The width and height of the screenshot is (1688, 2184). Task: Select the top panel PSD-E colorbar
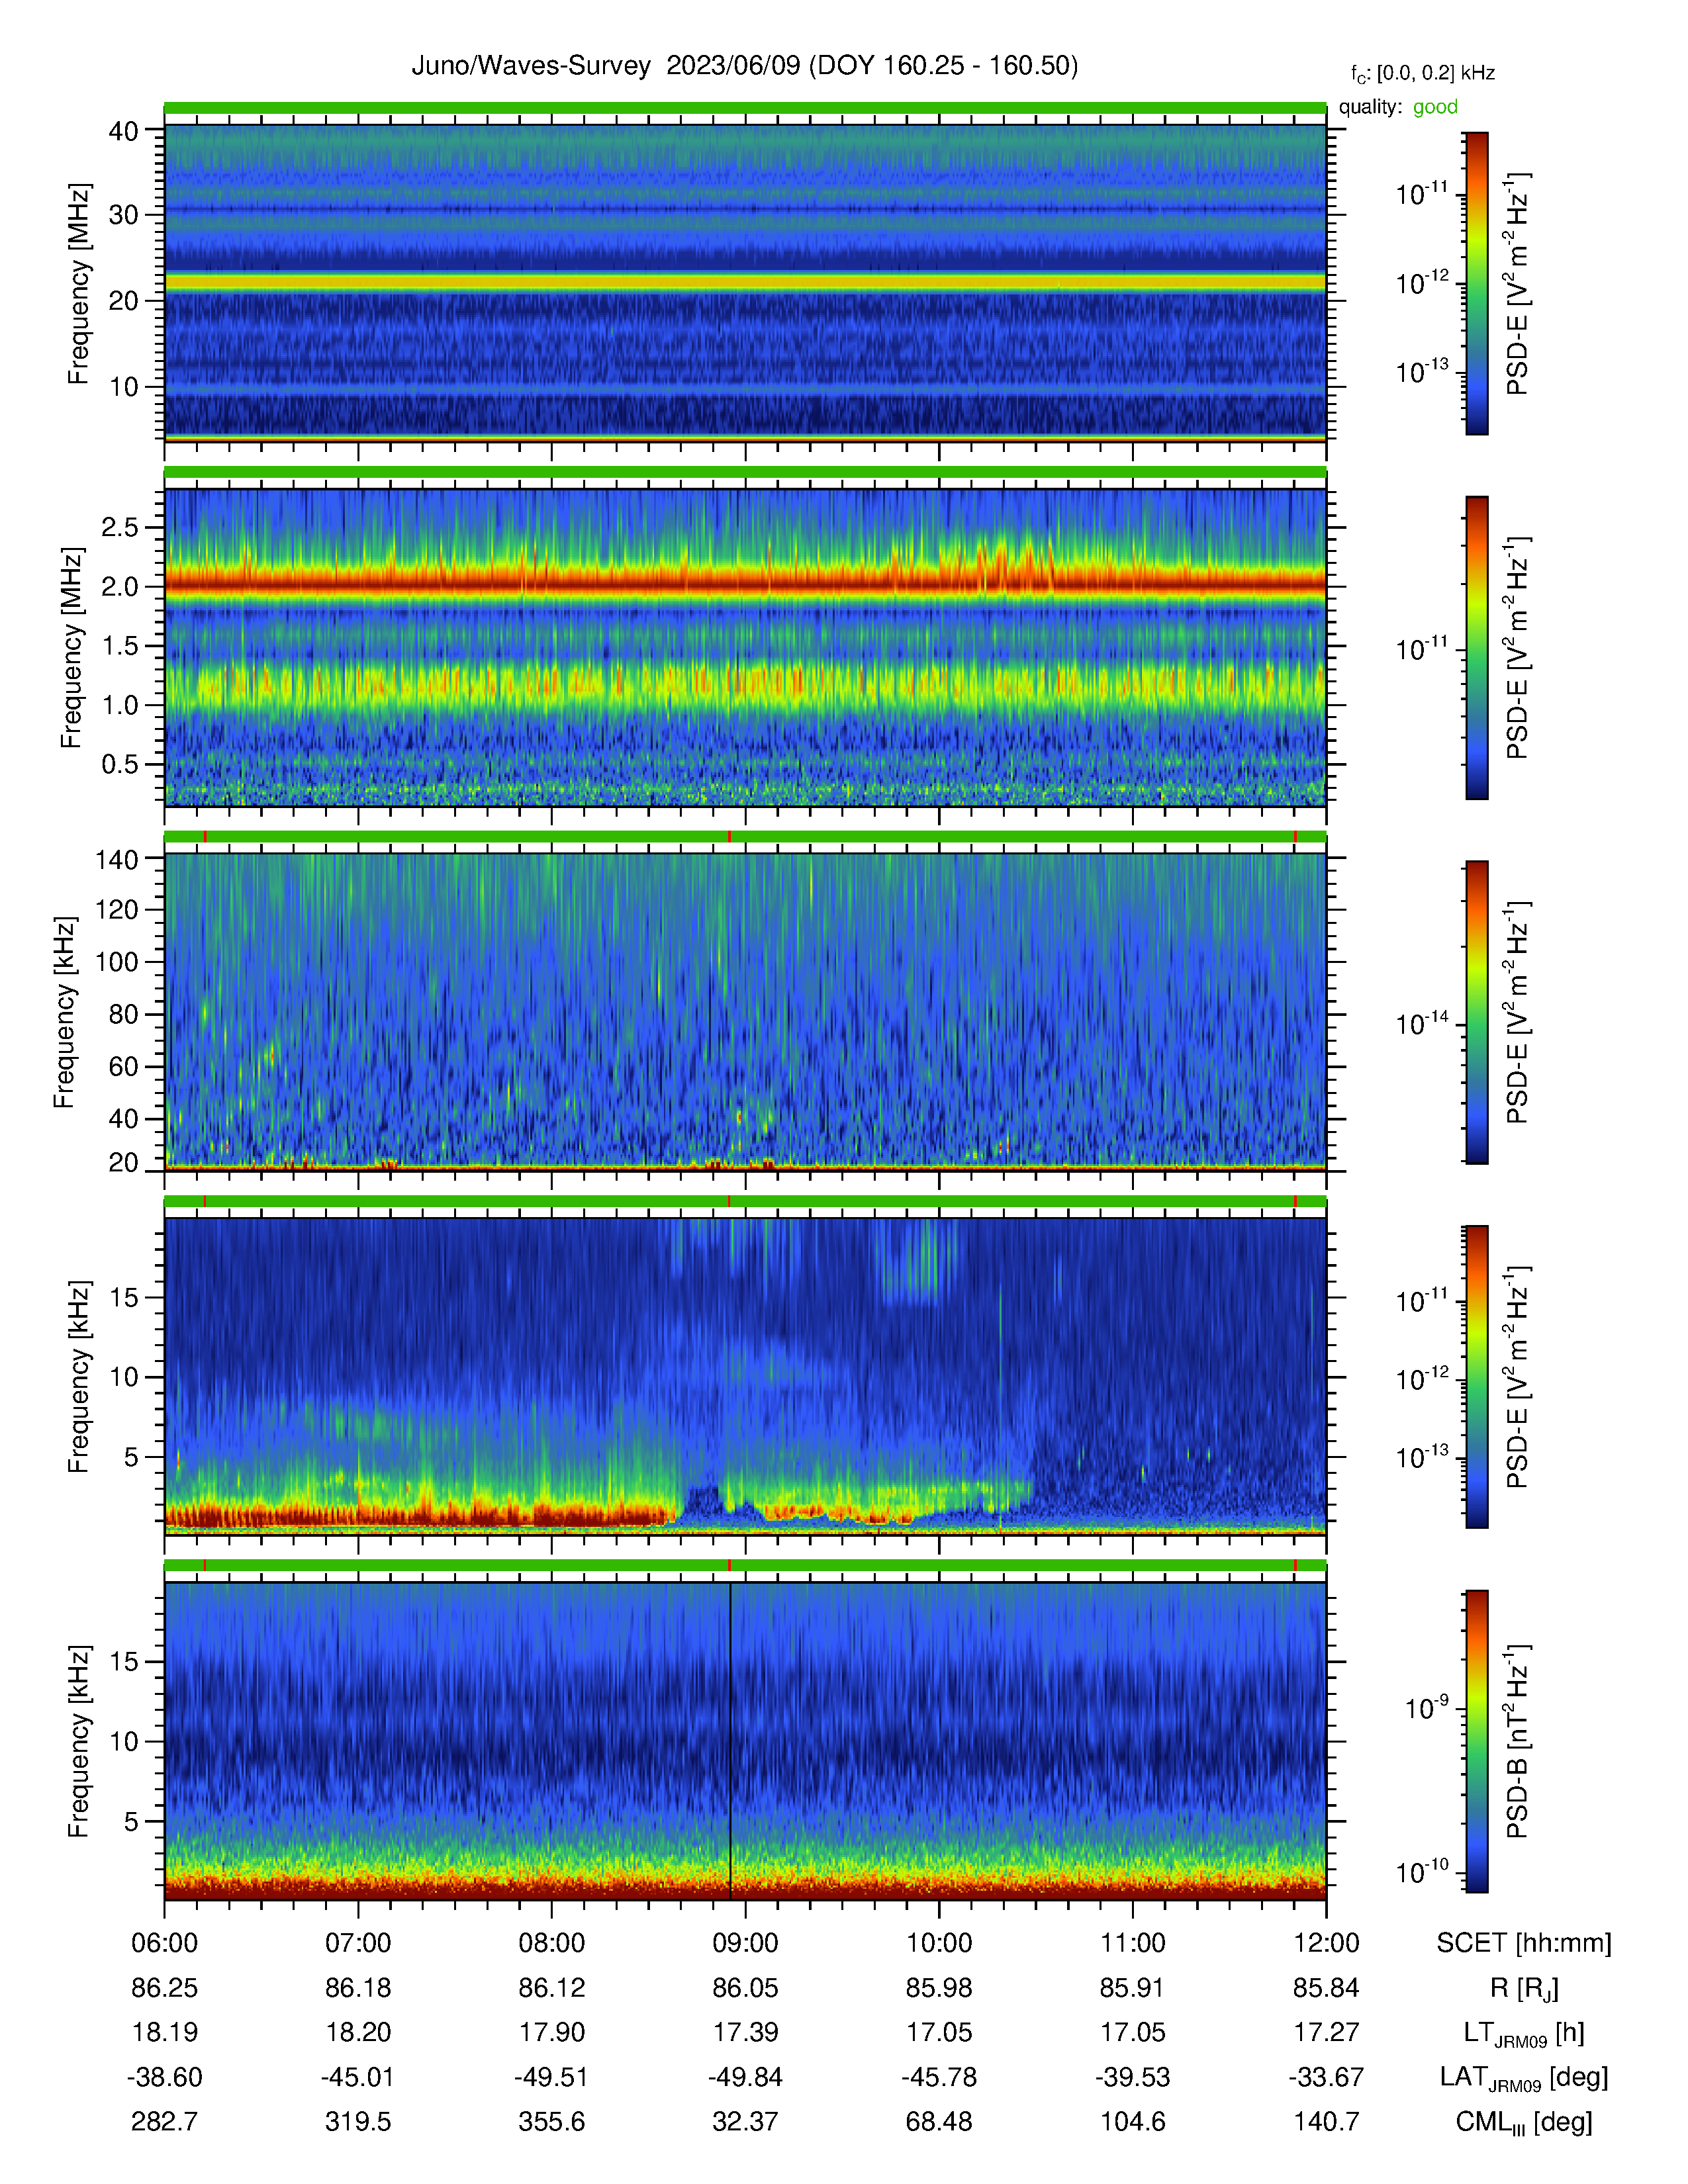tap(1476, 283)
